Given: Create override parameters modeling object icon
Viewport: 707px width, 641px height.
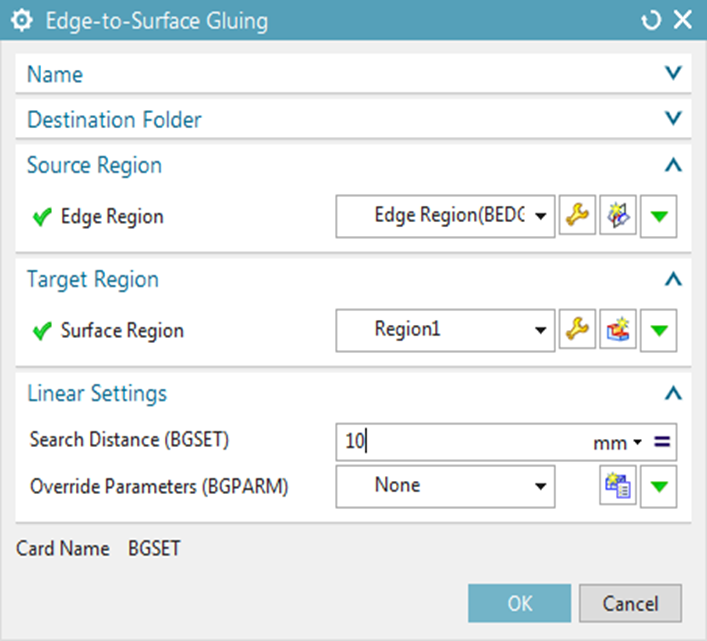Looking at the screenshot, I should click(x=618, y=486).
